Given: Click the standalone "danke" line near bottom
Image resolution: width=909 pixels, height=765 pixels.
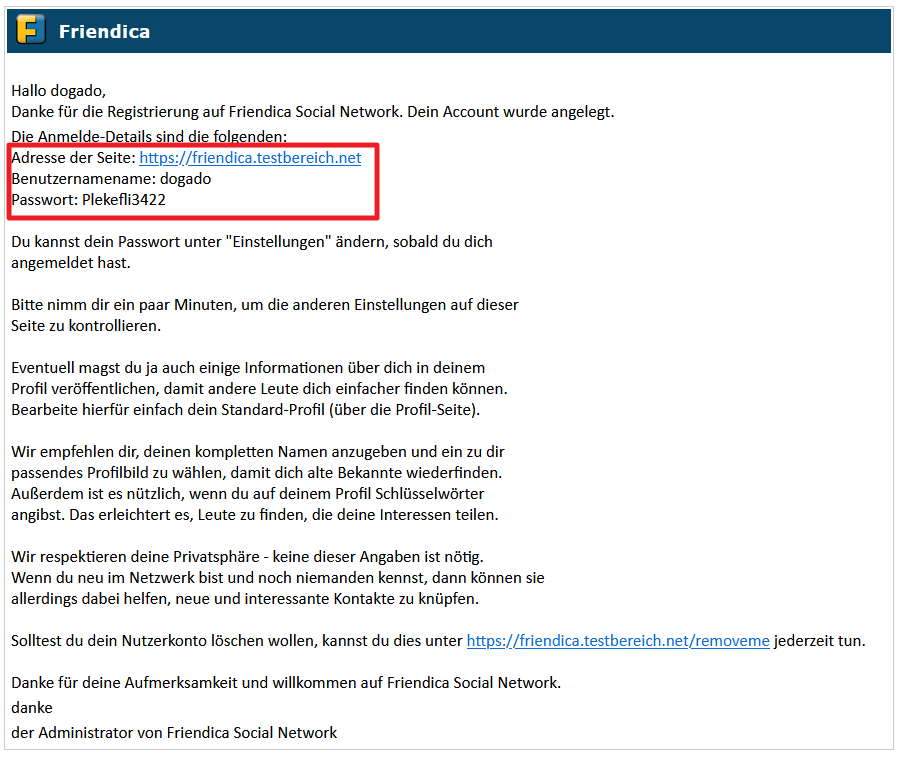Looking at the screenshot, I should [x=32, y=708].
